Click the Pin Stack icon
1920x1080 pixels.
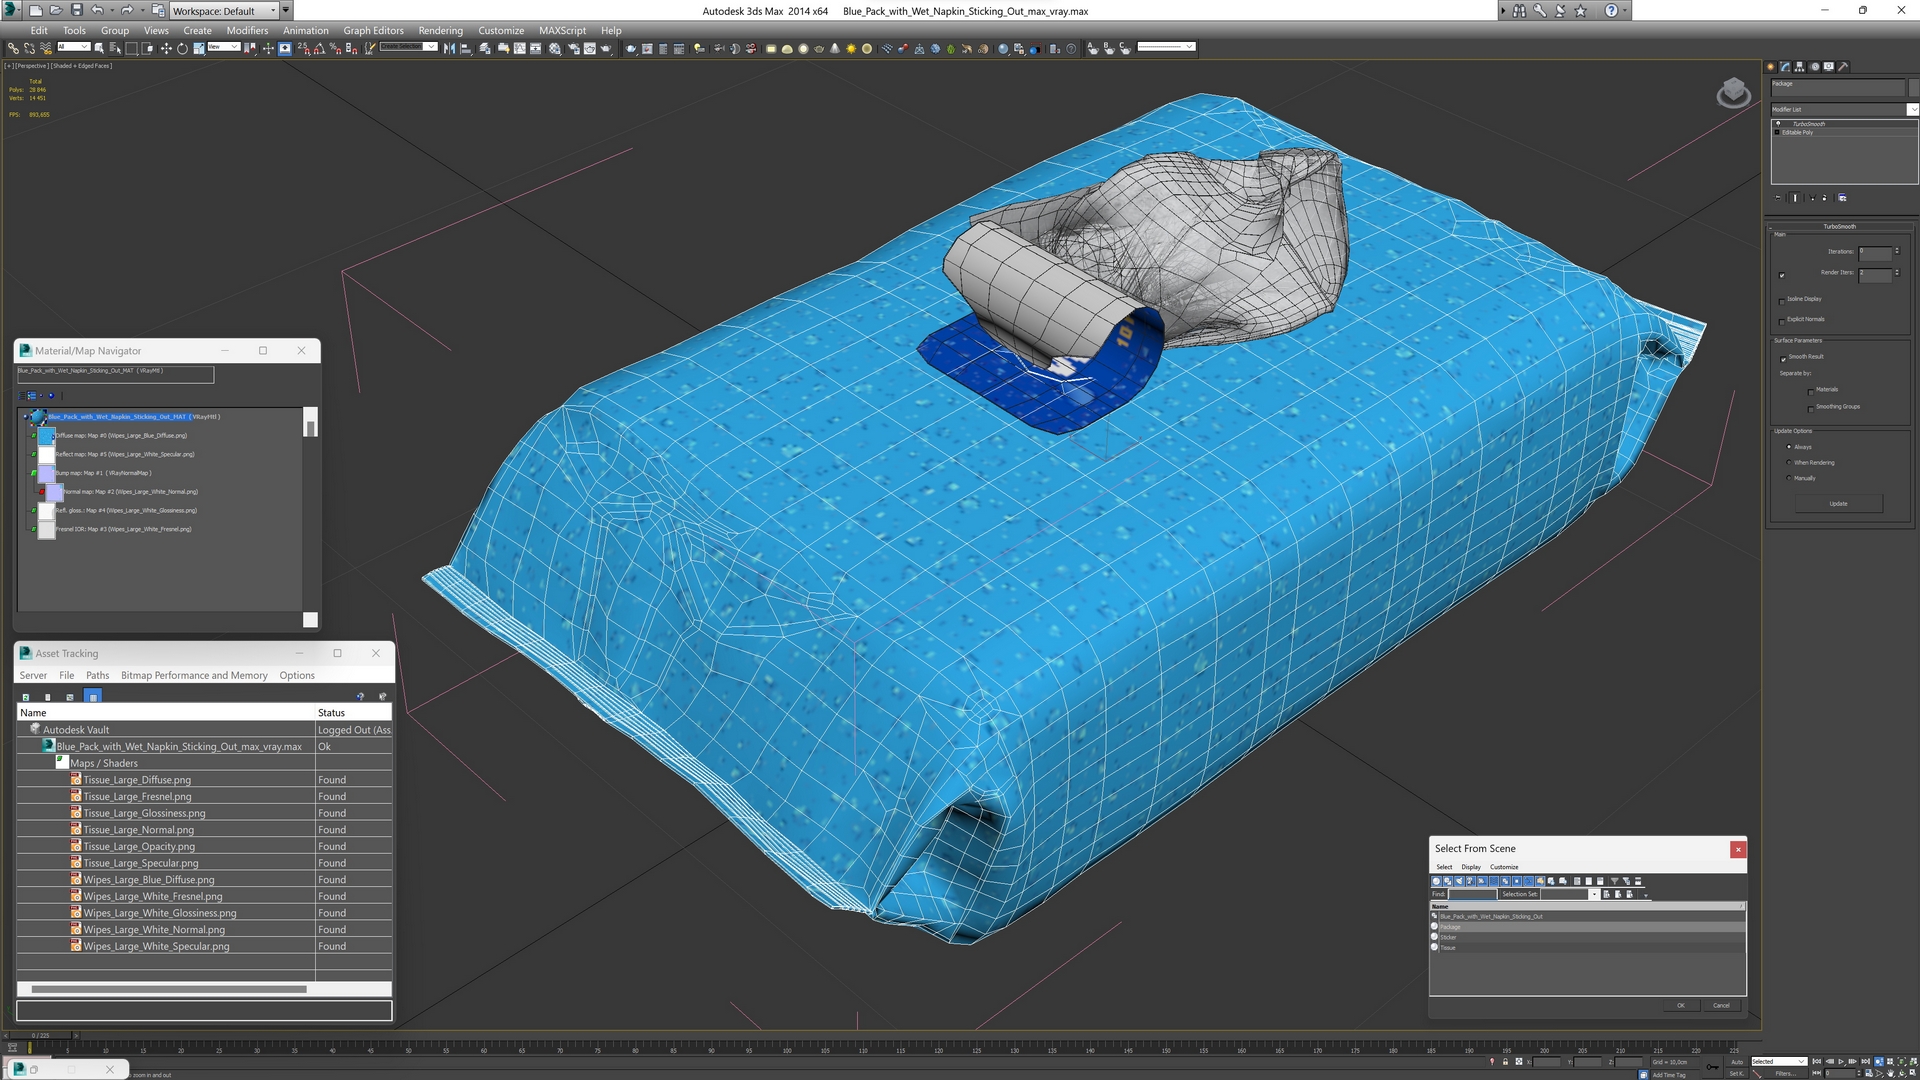coord(1777,198)
